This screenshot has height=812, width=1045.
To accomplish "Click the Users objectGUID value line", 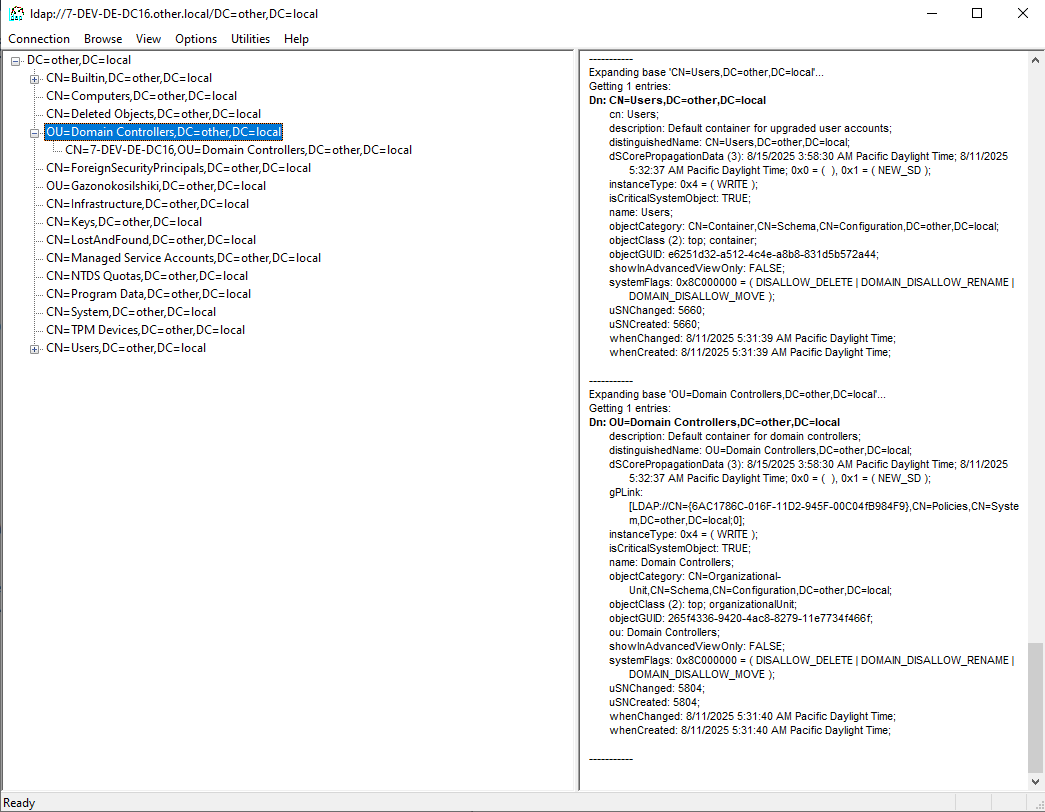I will point(744,254).
